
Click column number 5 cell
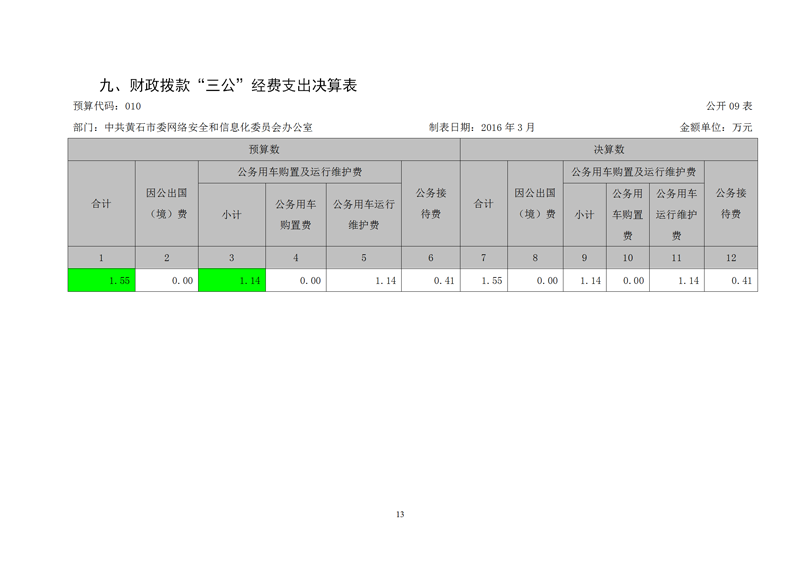coord(364,258)
